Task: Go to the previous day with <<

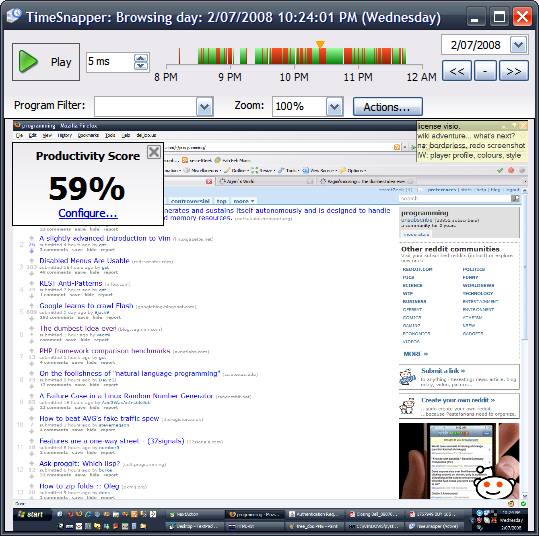Action: (x=456, y=71)
